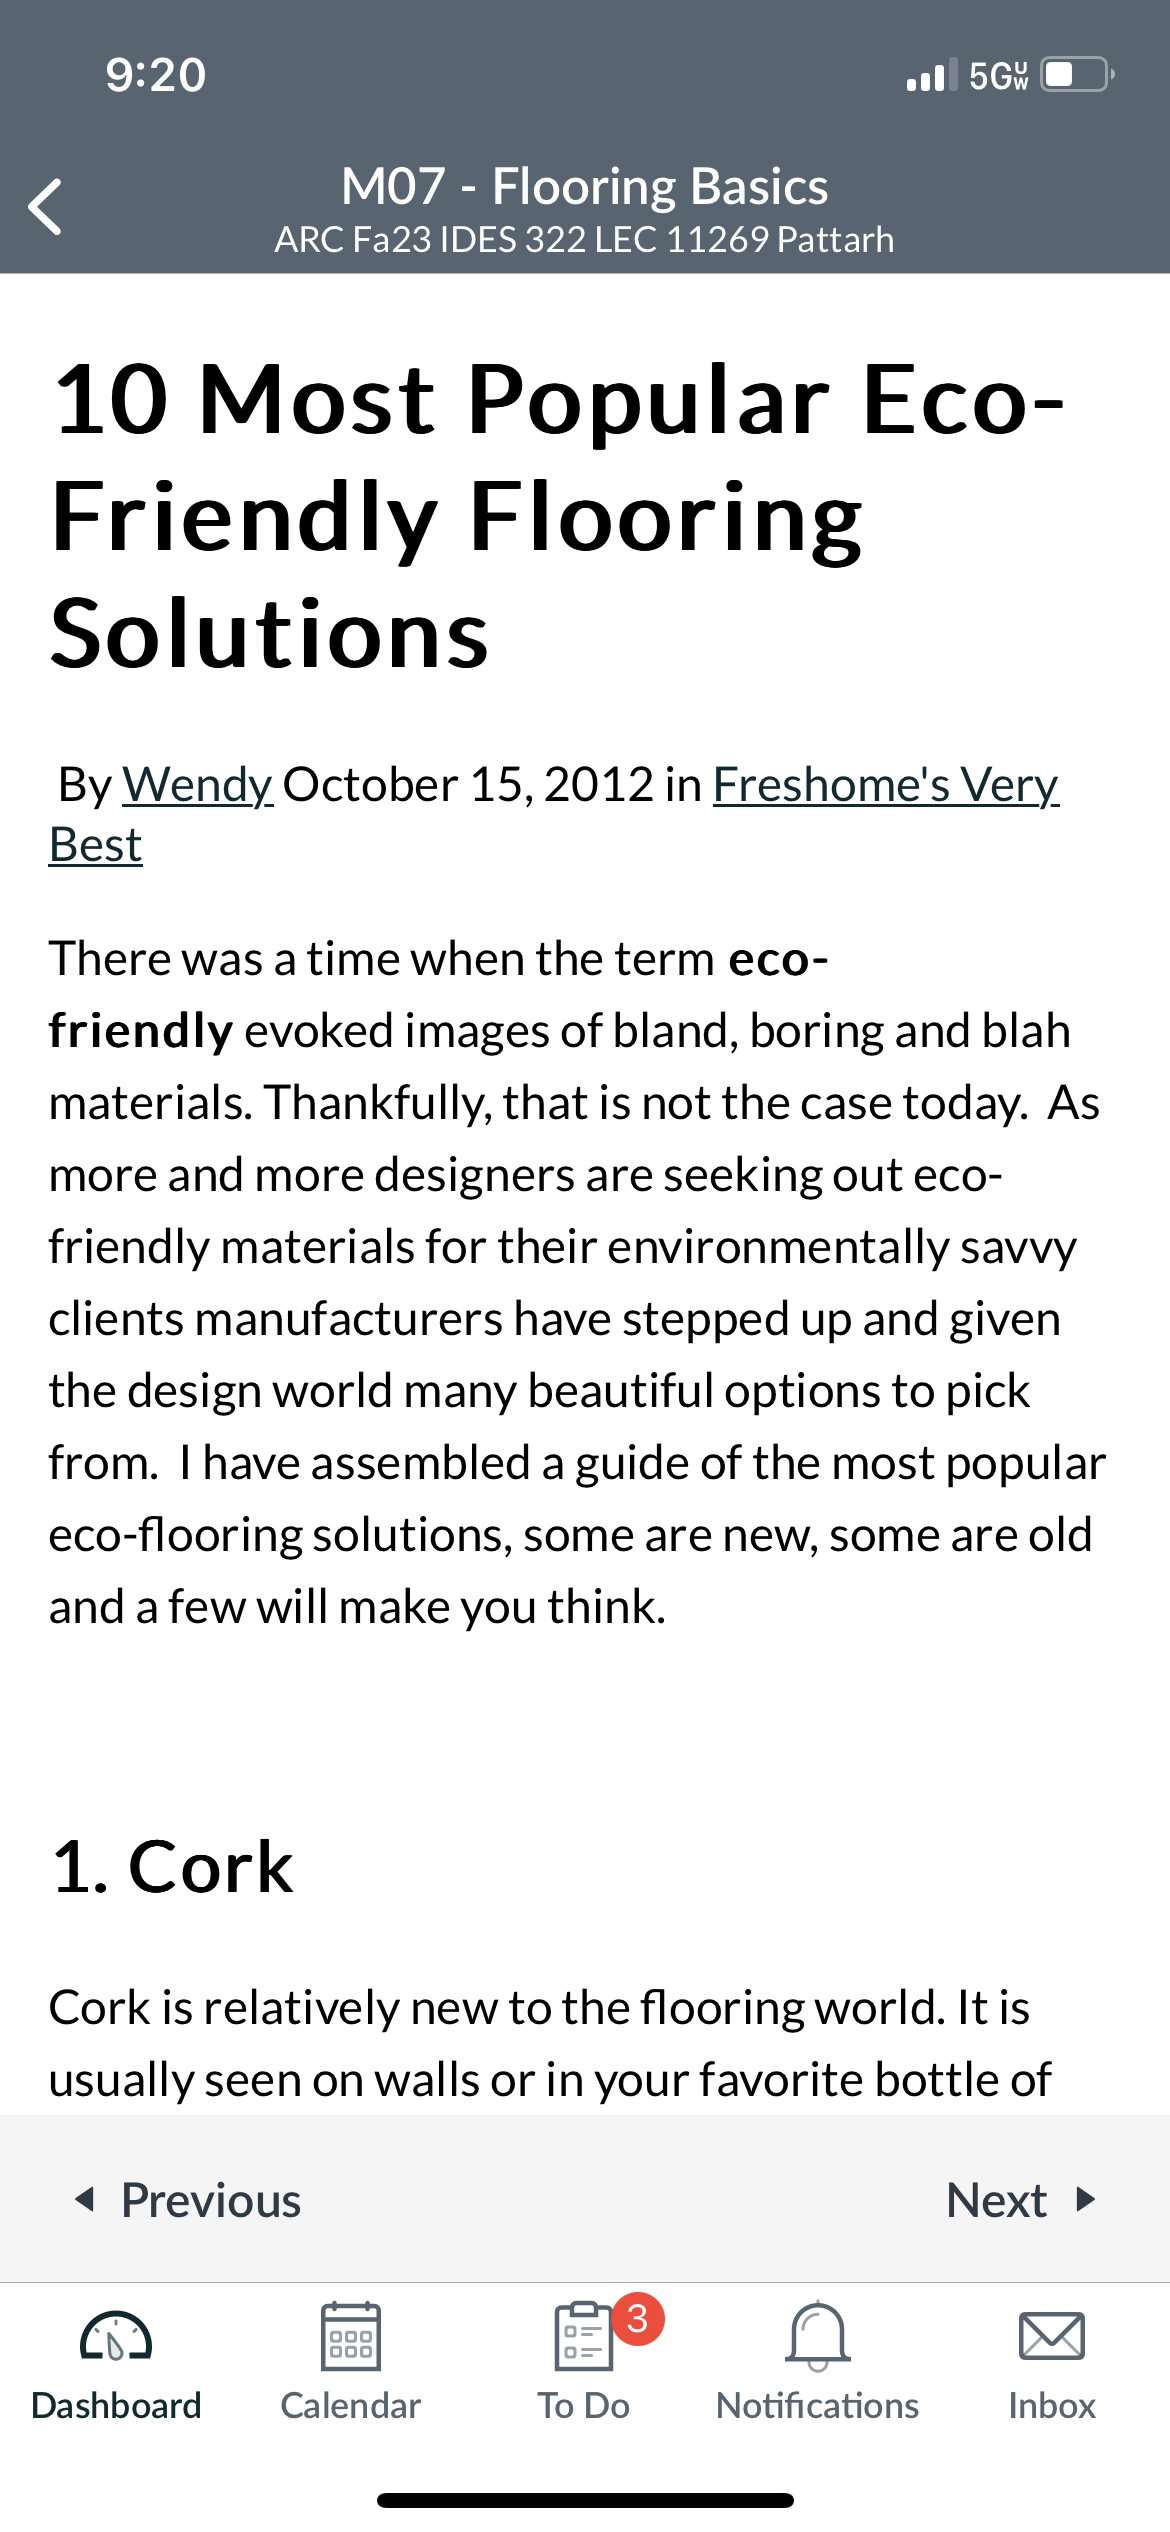Tap the red 3 badge on To Do
The height and width of the screenshot is (2532, 1170).
[638, 2318]
